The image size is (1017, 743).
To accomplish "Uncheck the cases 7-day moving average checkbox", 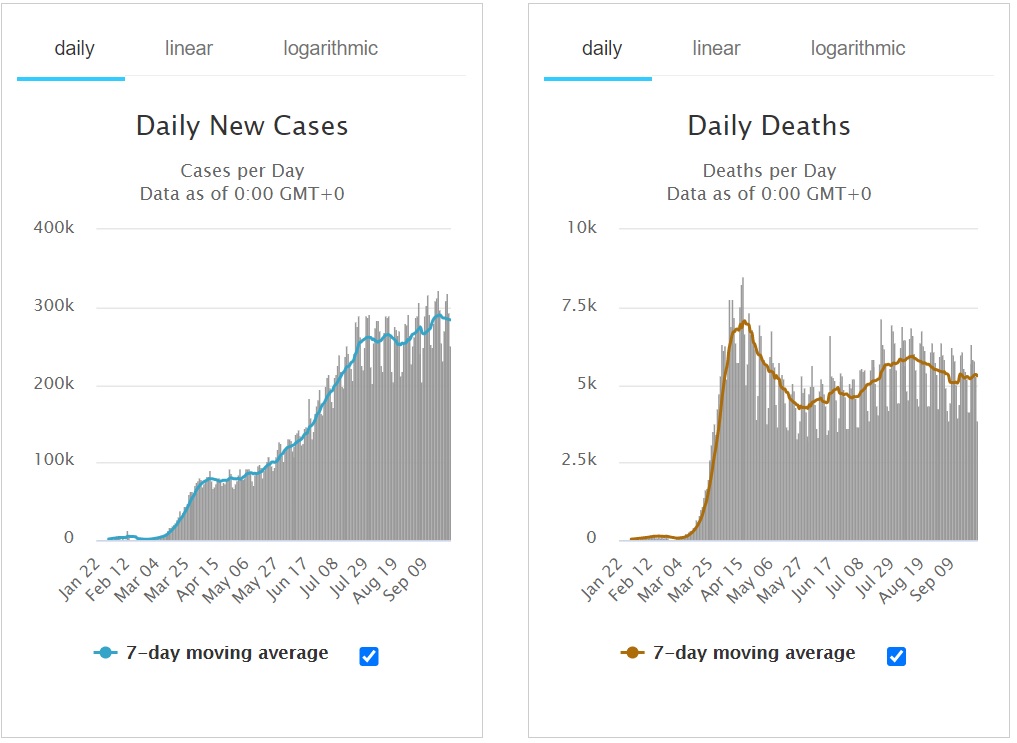I will (368, 656).
